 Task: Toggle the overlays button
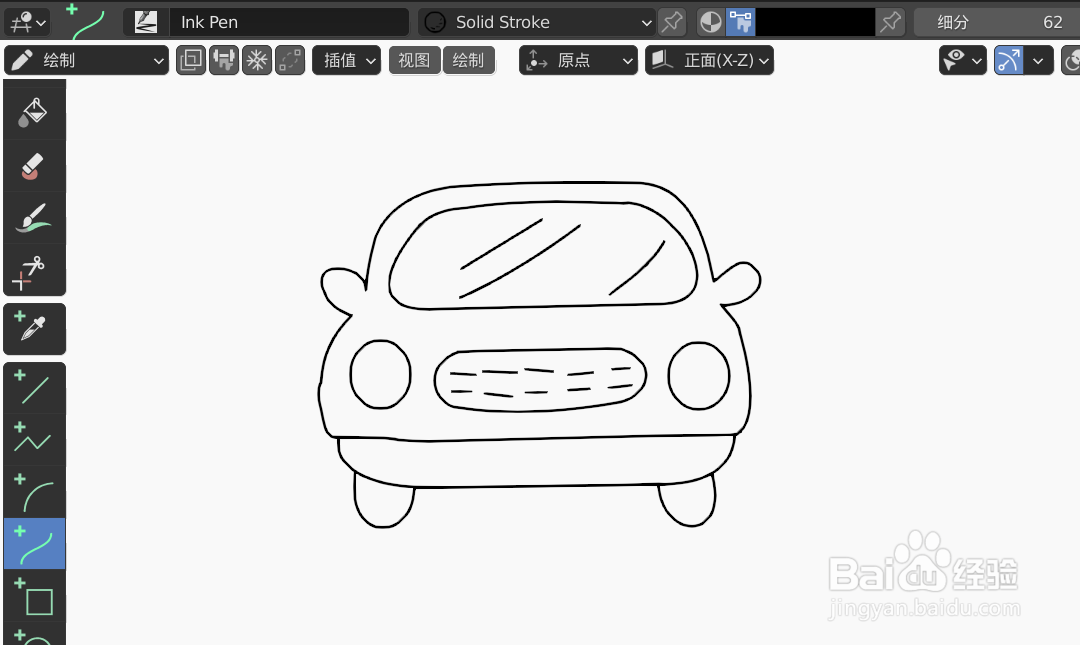(x=1071, y=61)
